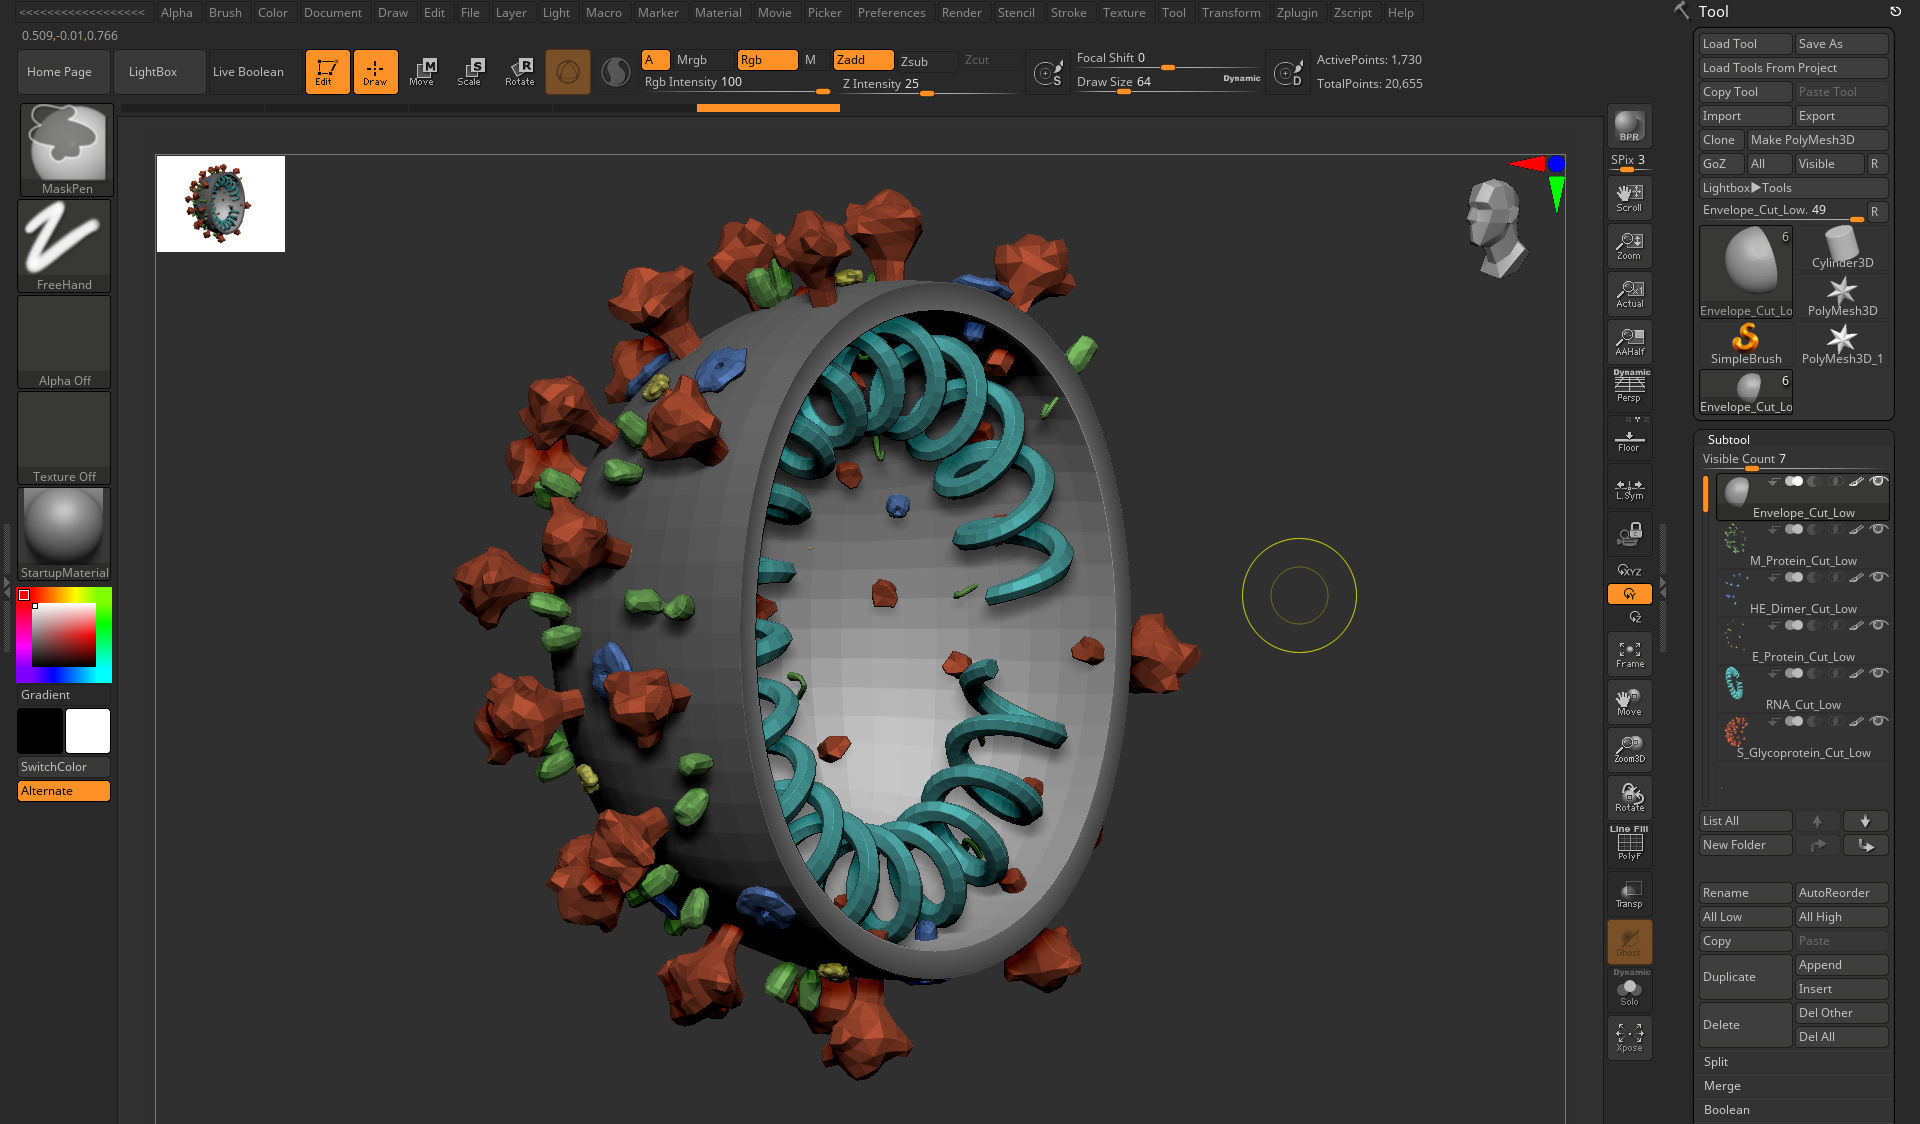1920x1124 pixels.
Task: Toggle visibility eye of RNA_Cut_Low
Action: click(1878, 673)
